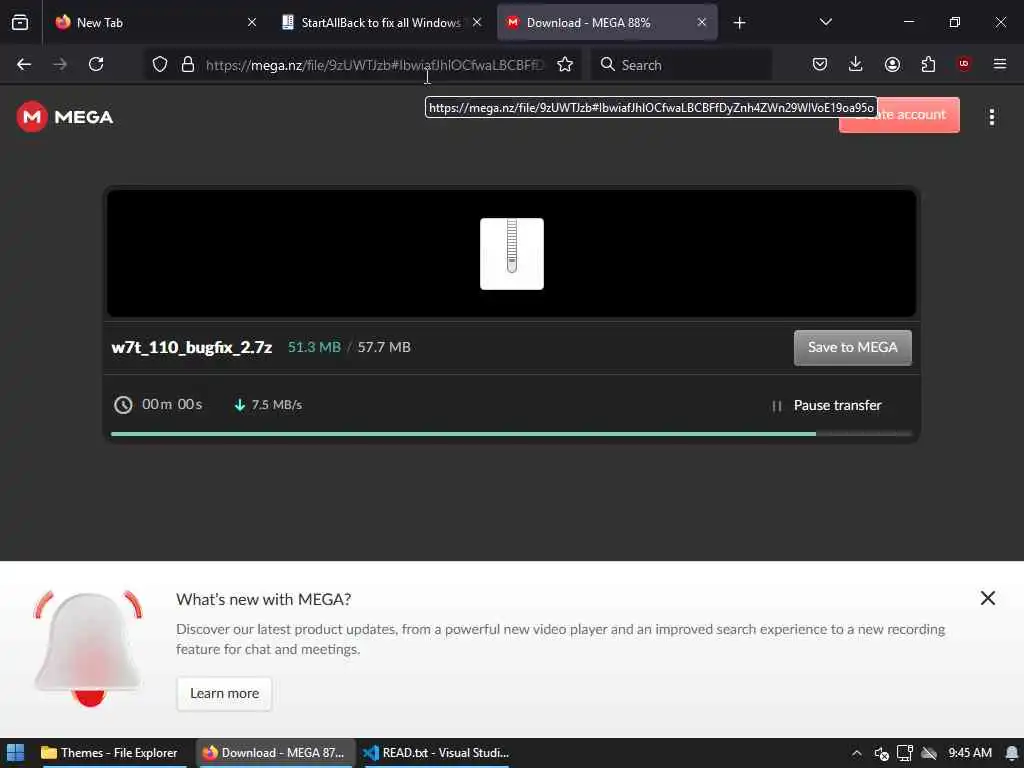The height and width of the screenshot is (768, 1024).
Task: Open MEGA three-dot options menu
Action: pos(992,117)
